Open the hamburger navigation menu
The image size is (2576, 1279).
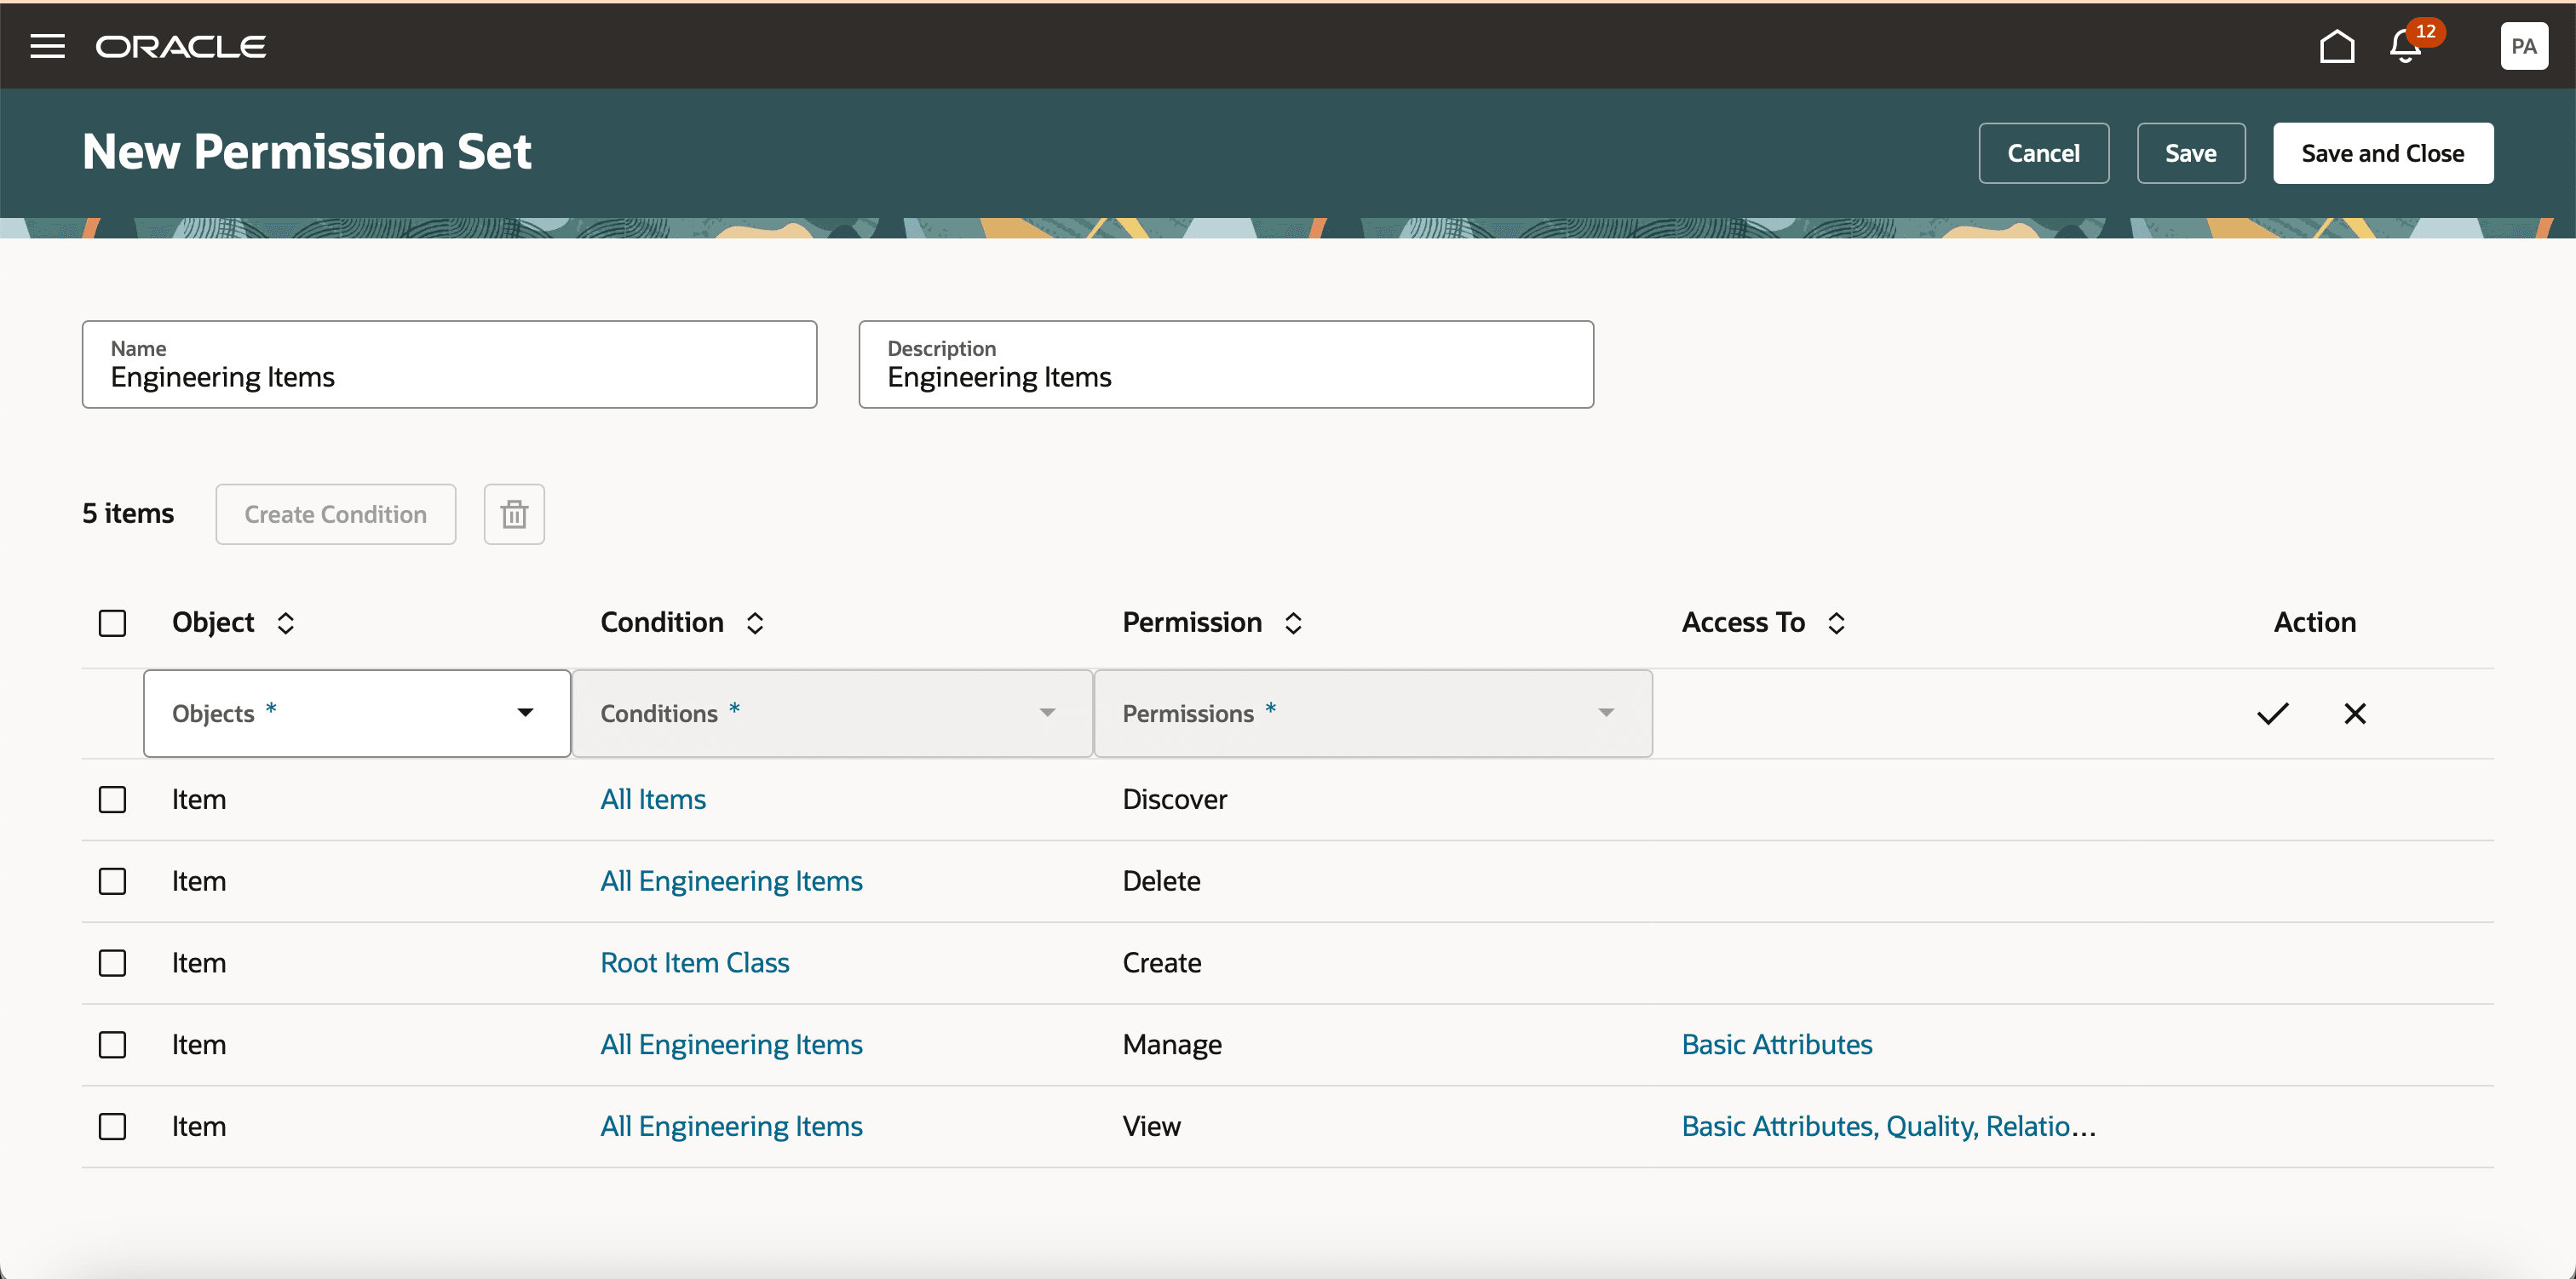(47, 46)
